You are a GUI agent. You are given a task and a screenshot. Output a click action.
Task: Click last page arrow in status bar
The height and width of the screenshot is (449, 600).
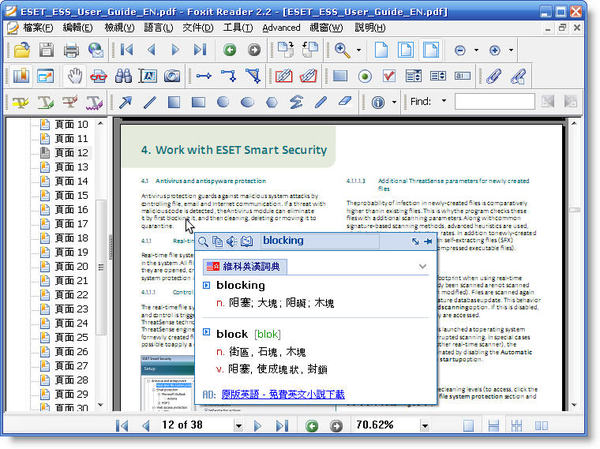coord(282,426)
